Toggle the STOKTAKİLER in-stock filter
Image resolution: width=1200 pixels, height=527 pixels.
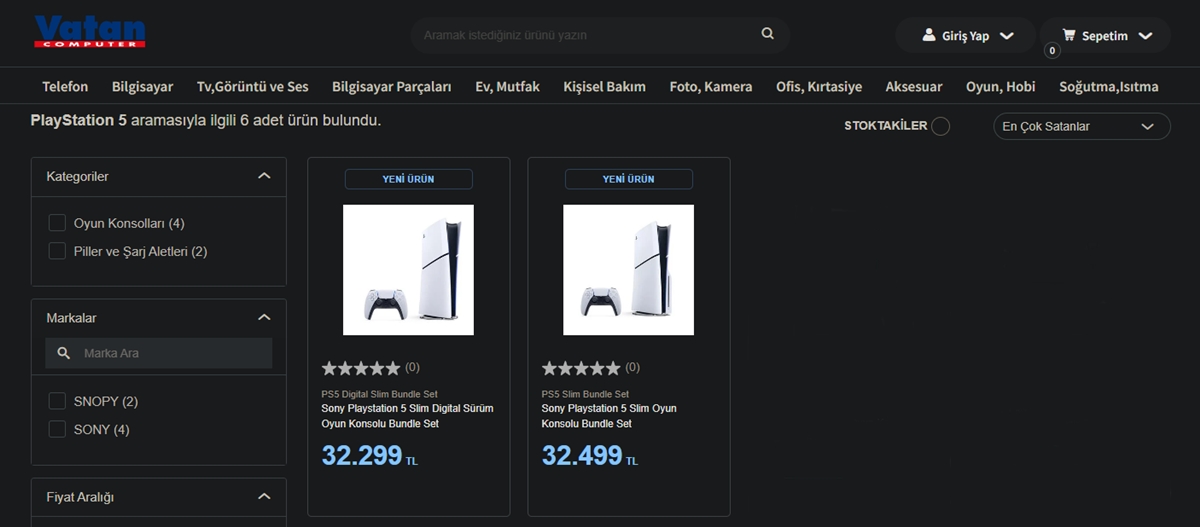click(940, 126)
